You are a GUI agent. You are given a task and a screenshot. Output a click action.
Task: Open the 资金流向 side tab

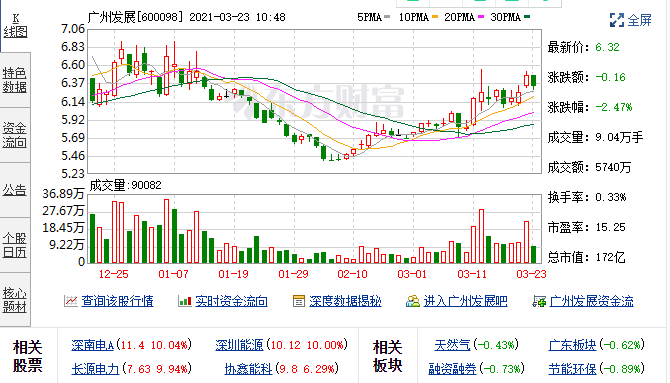[x=15, y=135]
